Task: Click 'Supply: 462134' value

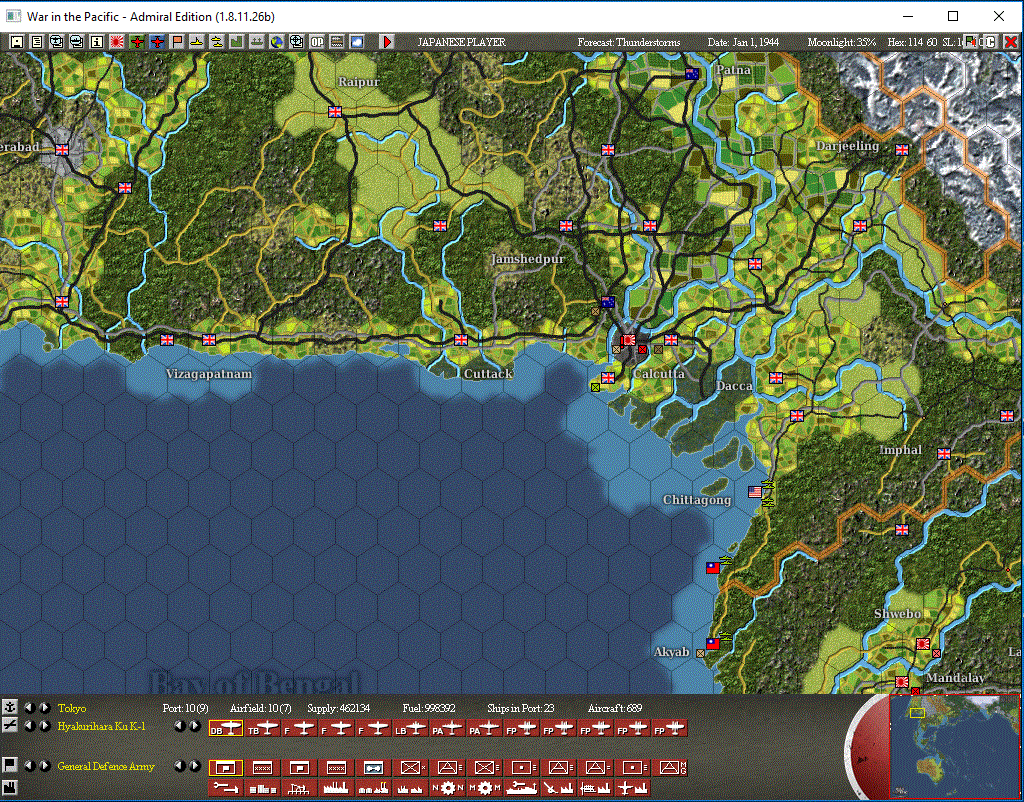Action: (x=338, y=708)
